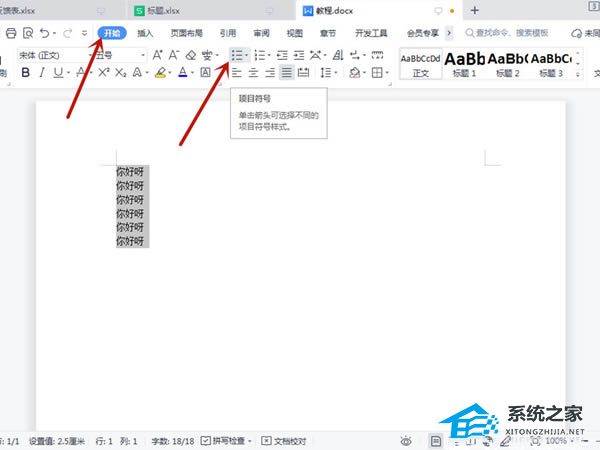
Task: Click the Redo arrow icon
Action: (67, 33)
